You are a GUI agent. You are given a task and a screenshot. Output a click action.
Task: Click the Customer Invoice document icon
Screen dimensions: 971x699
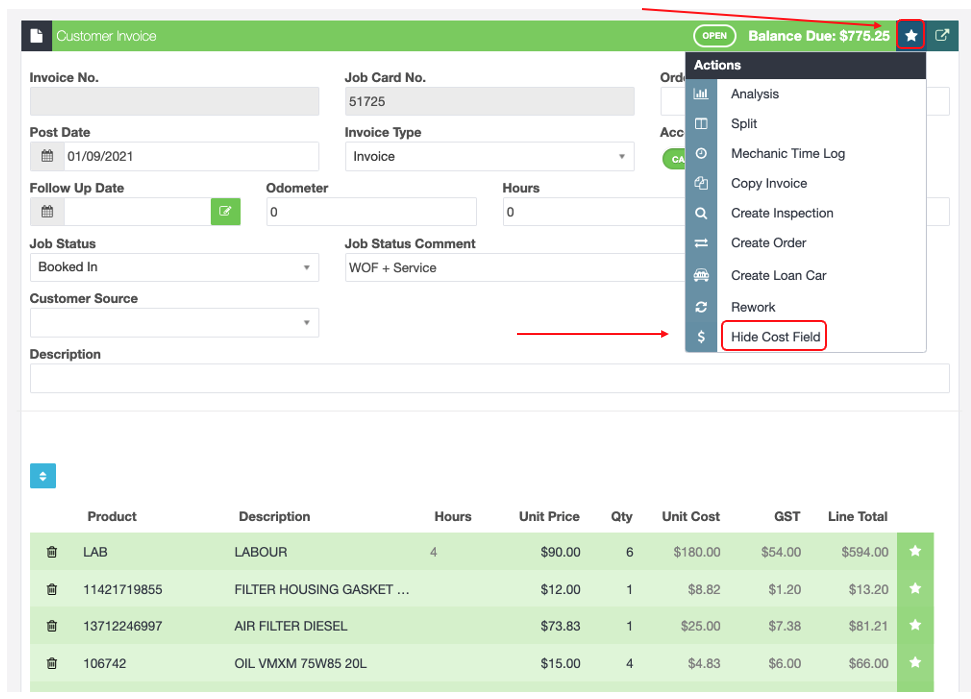(37, 35)
